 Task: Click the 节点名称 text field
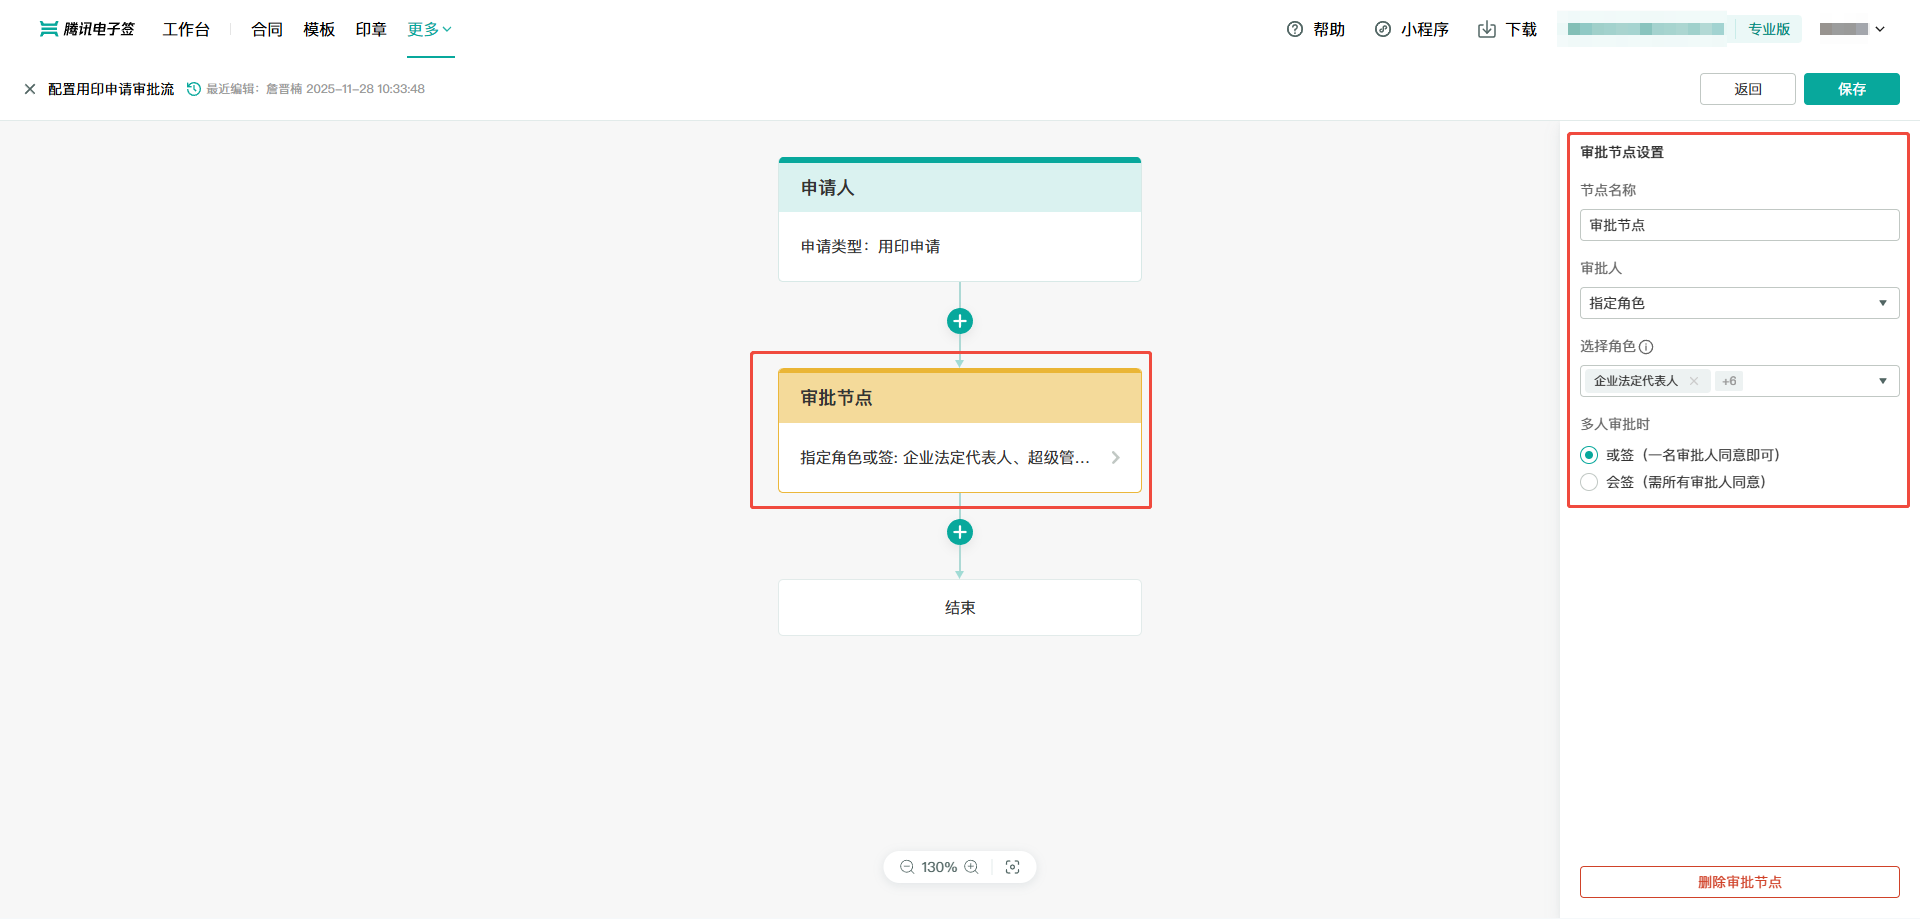tap(1739, 225)
